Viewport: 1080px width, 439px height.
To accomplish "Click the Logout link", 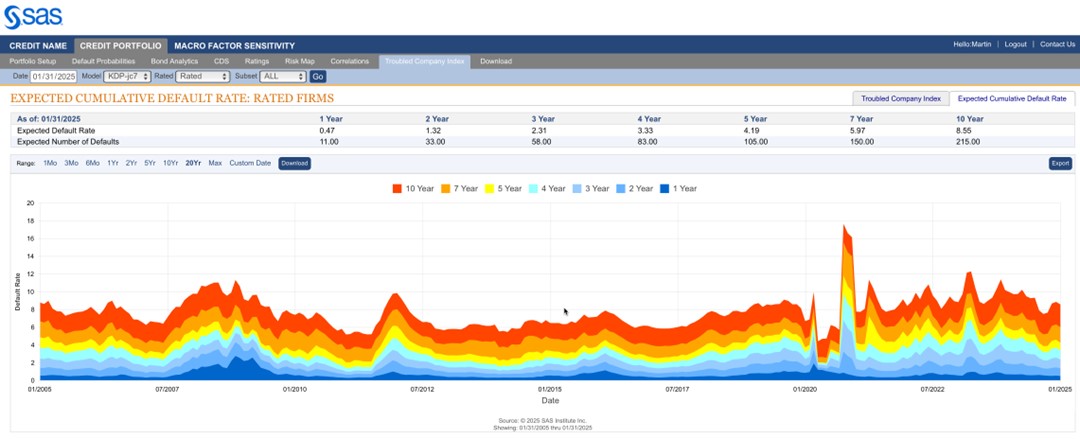I will click(1015, 45).
